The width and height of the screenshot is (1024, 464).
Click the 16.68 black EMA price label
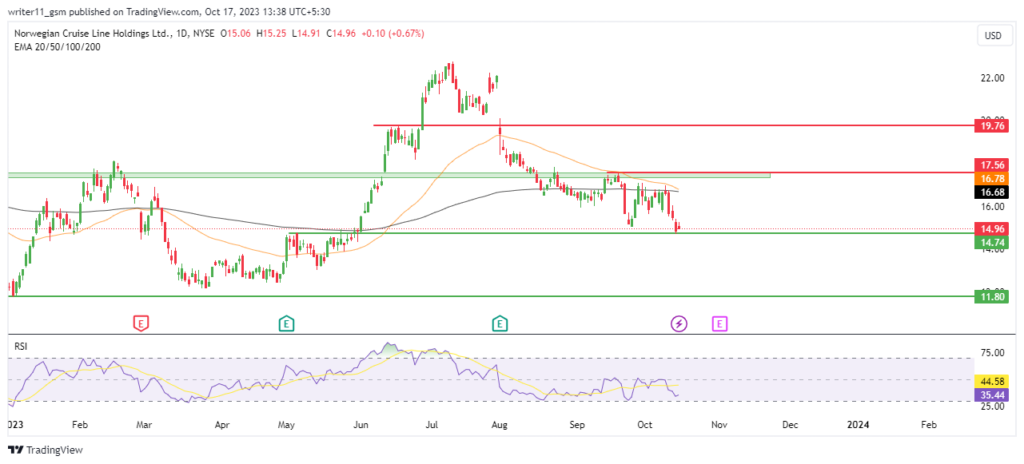coord(990,192)
